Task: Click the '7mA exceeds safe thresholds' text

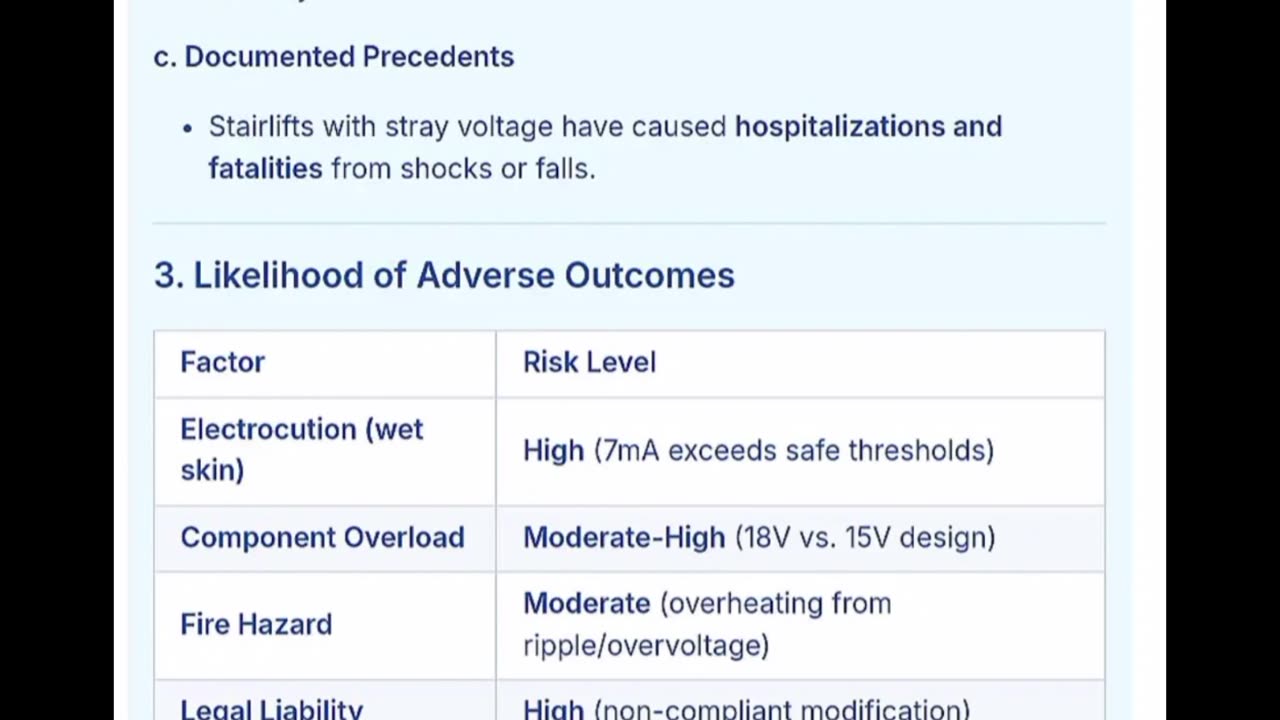Action: [x=794, y=451]
